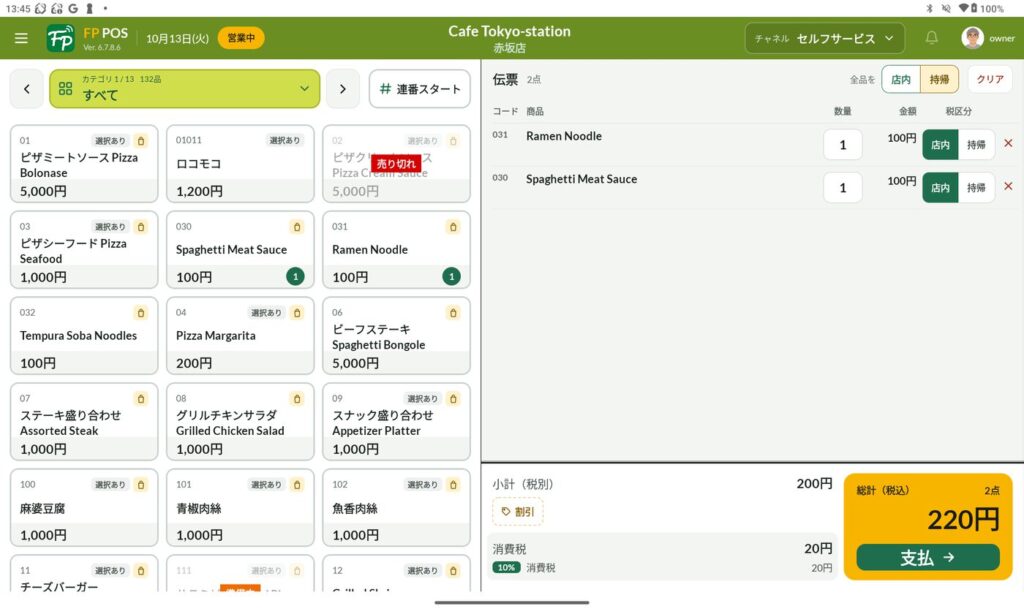Set Ramen Noodle to 店内
This screenshot has width=1024, height=614.
[x=940, y=145]
